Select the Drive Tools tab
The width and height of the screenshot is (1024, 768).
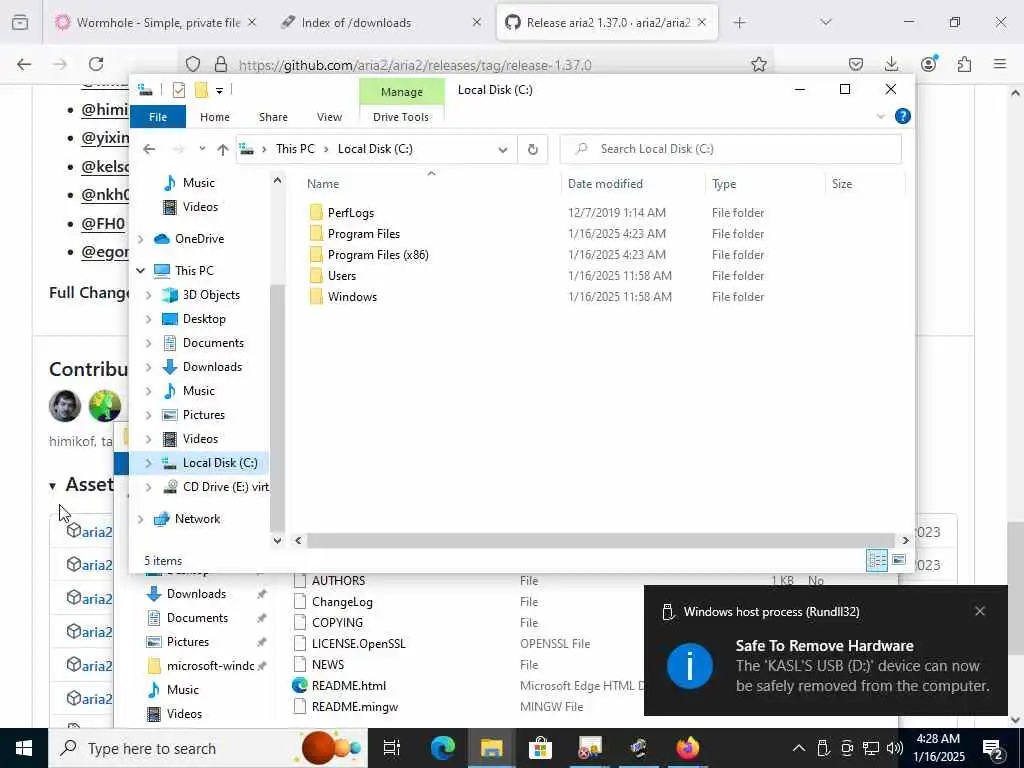[401, 117]
